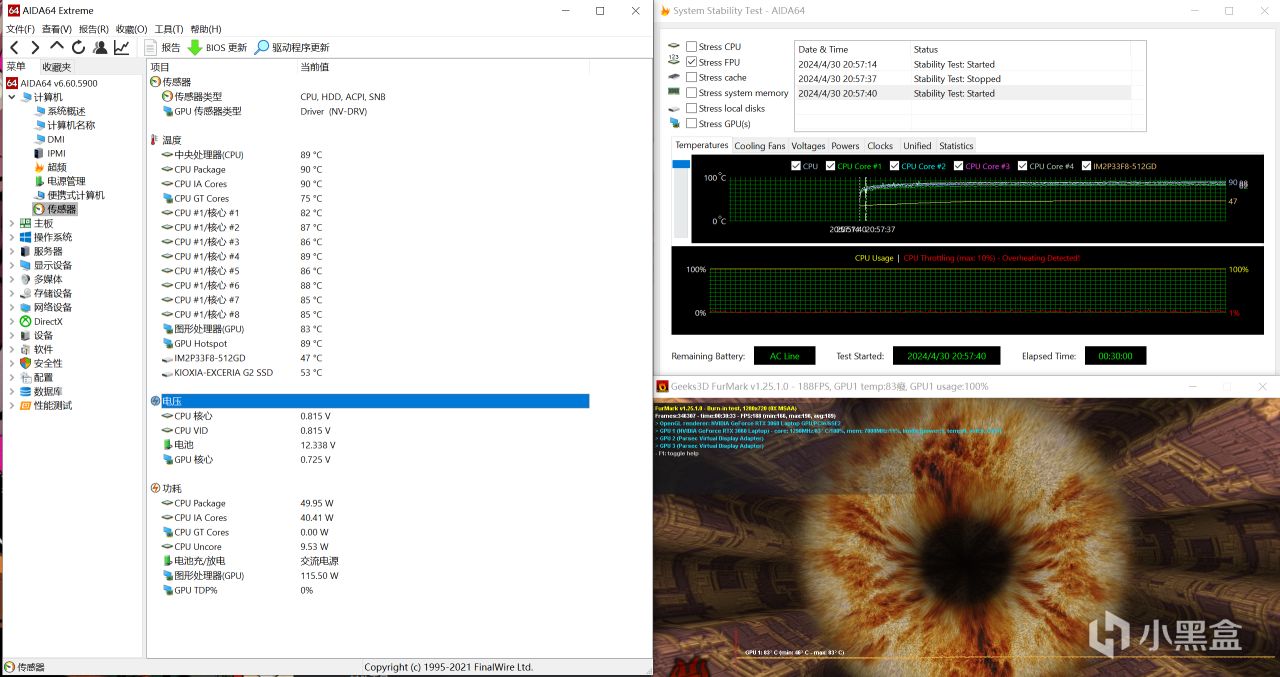The image size is (1280, 677).
Task: Switch to the Clocks tab
Action: point(880,146)
